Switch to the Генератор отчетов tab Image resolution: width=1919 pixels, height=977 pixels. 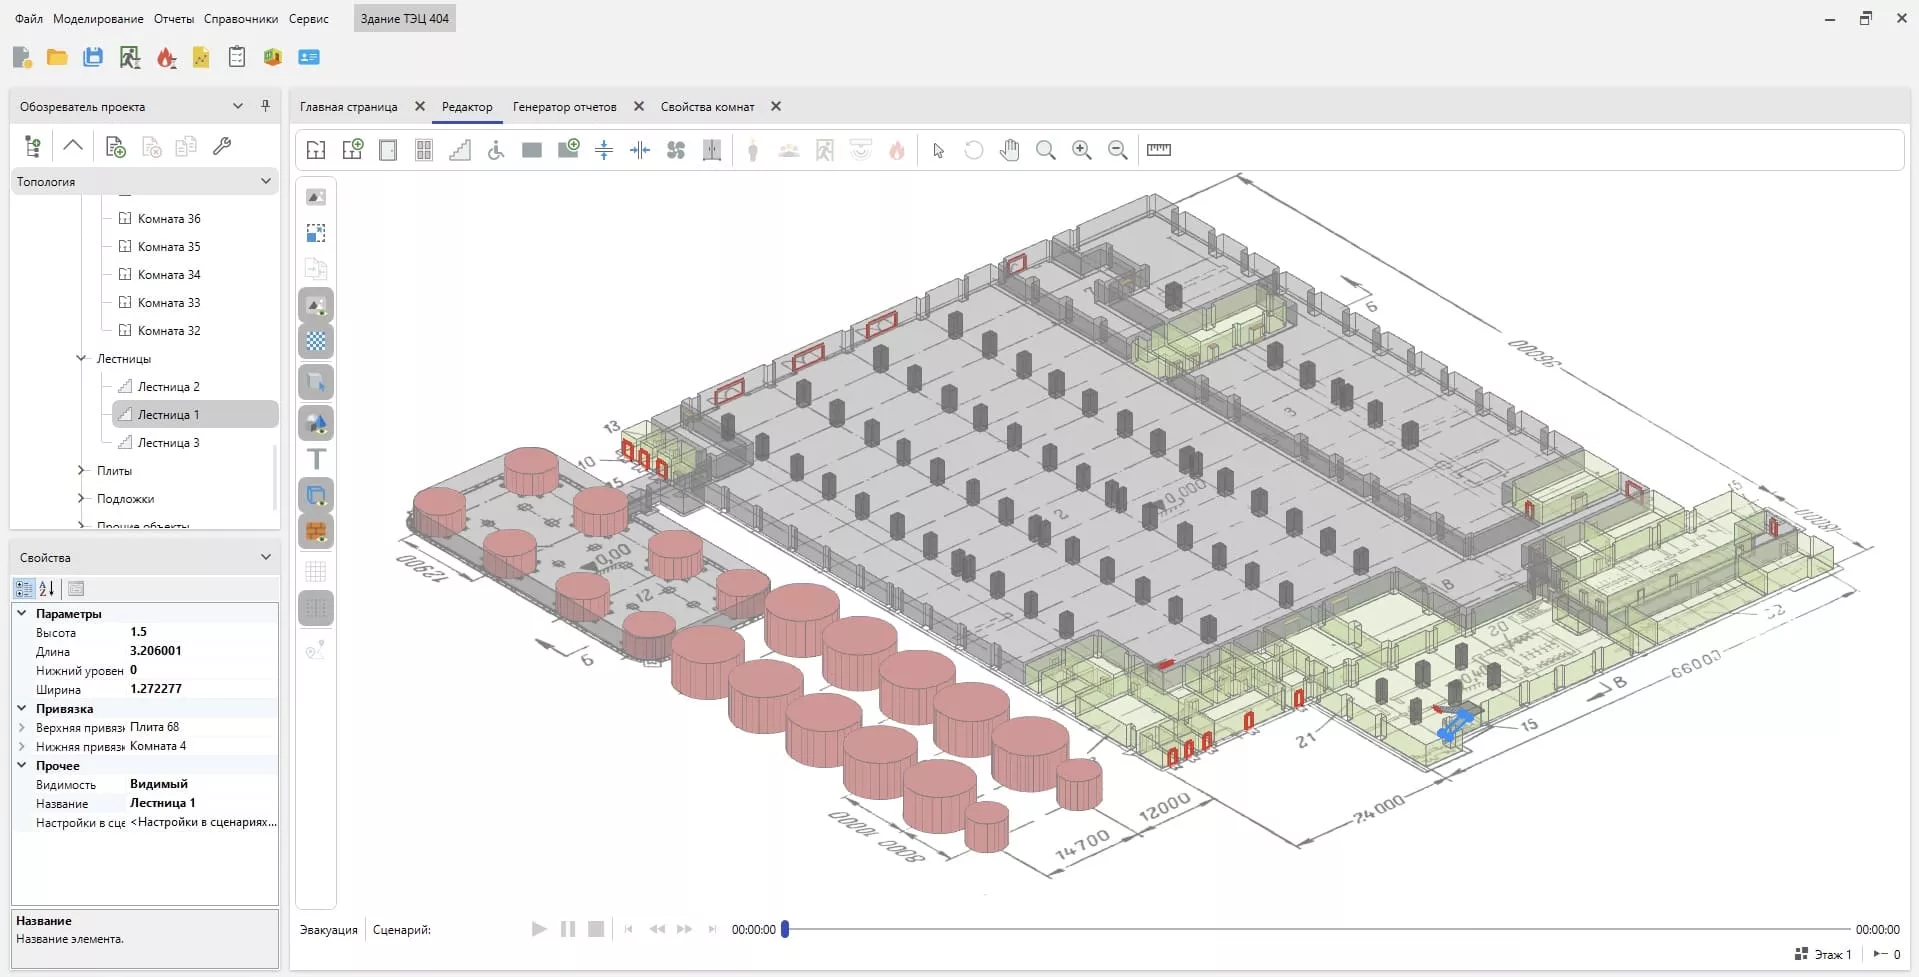[564, 107]
